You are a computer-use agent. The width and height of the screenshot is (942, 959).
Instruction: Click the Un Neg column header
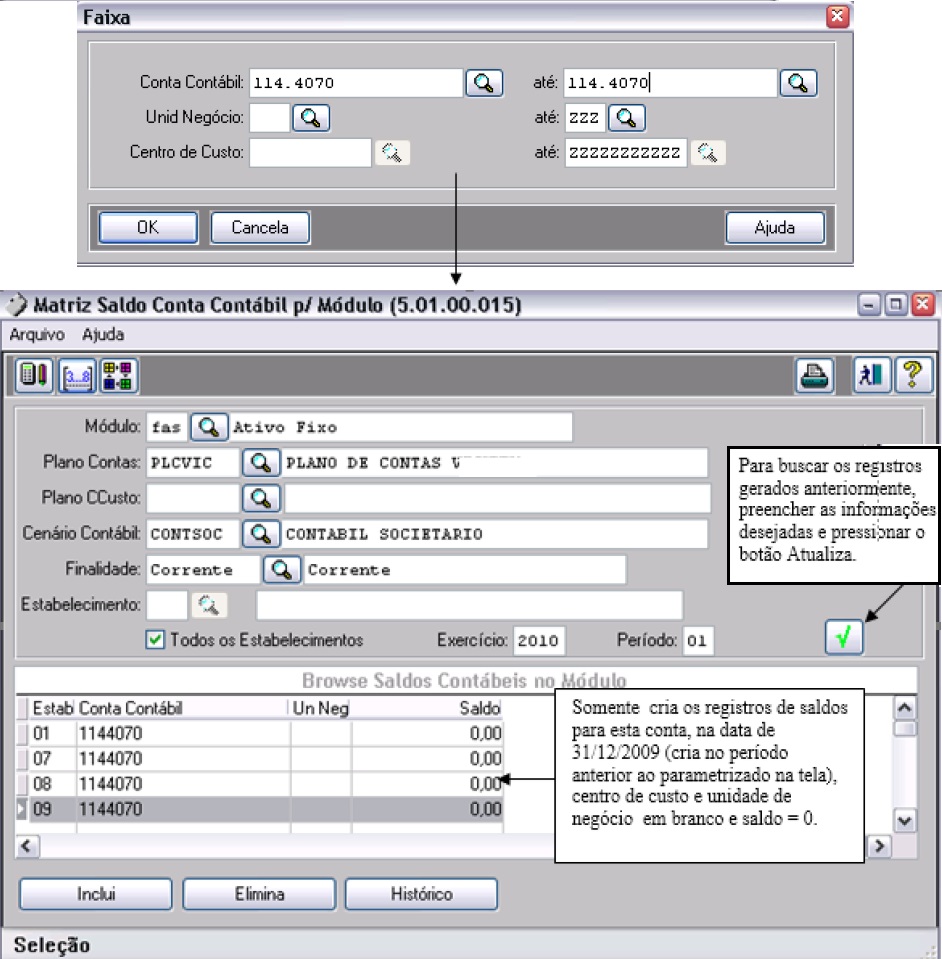pos(320,708)
